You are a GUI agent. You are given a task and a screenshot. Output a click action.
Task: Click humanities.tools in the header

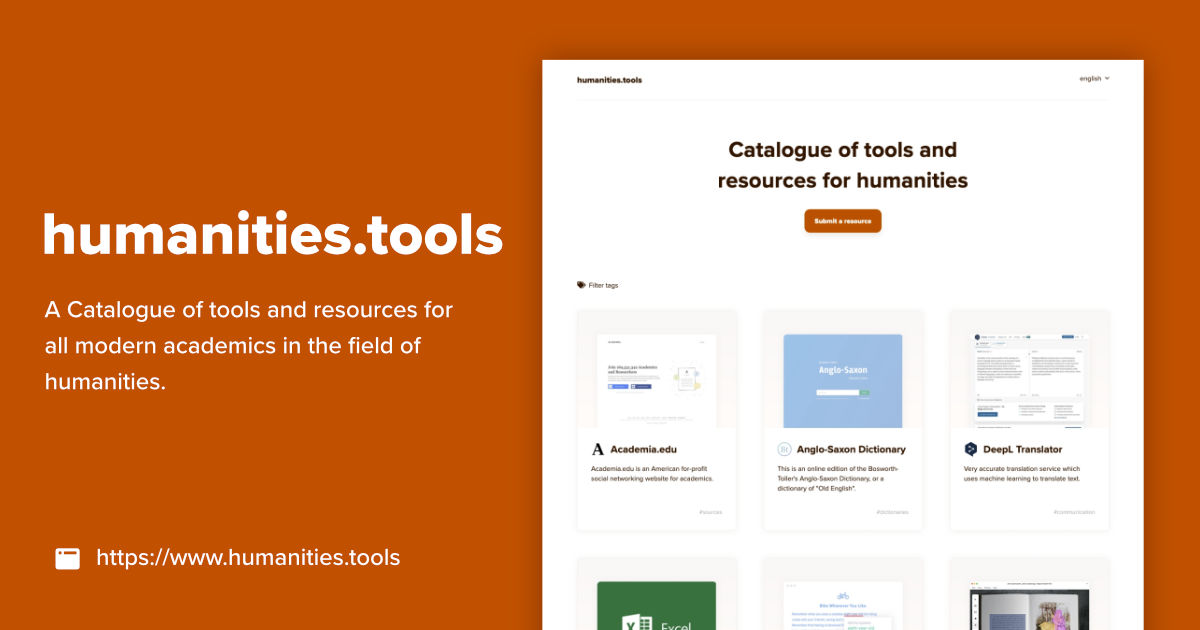click(609, 79)
